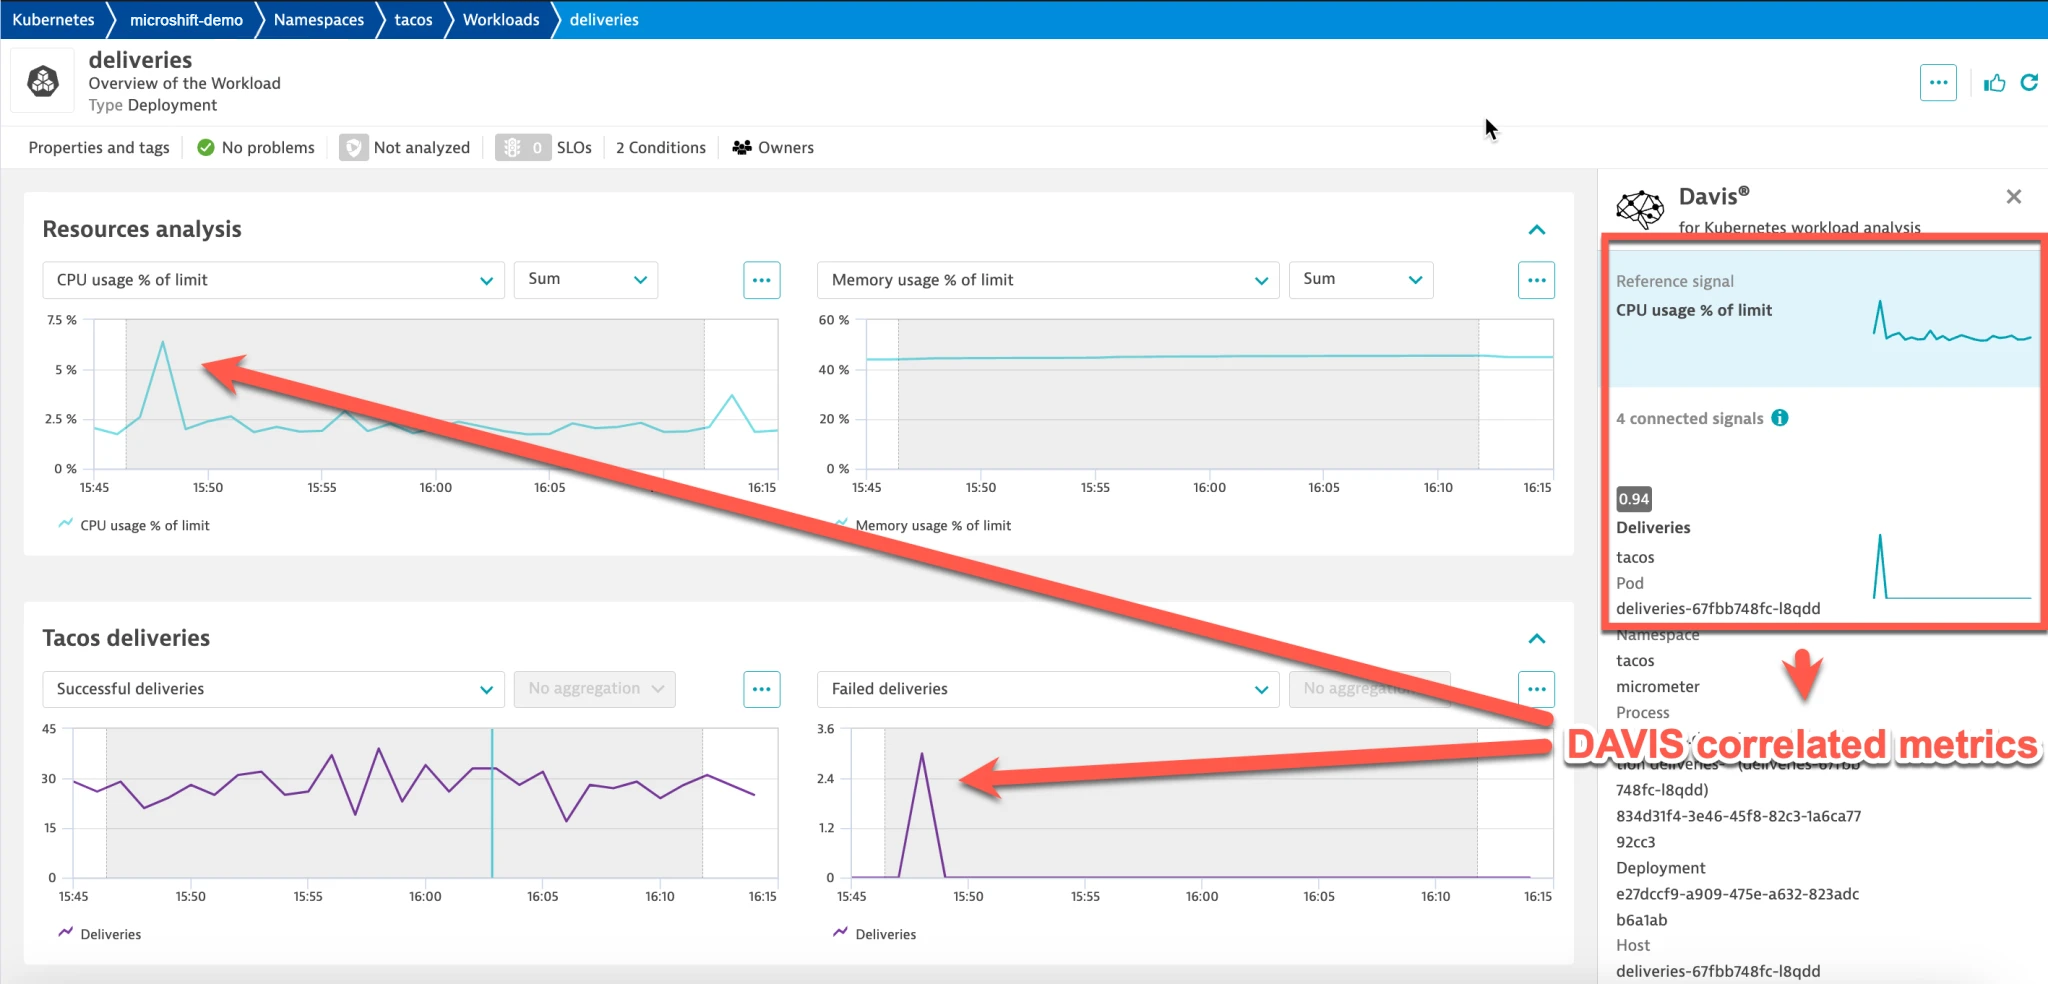Open options for CPU usage chart
The image size is (2048, 984).
(761, 280)
